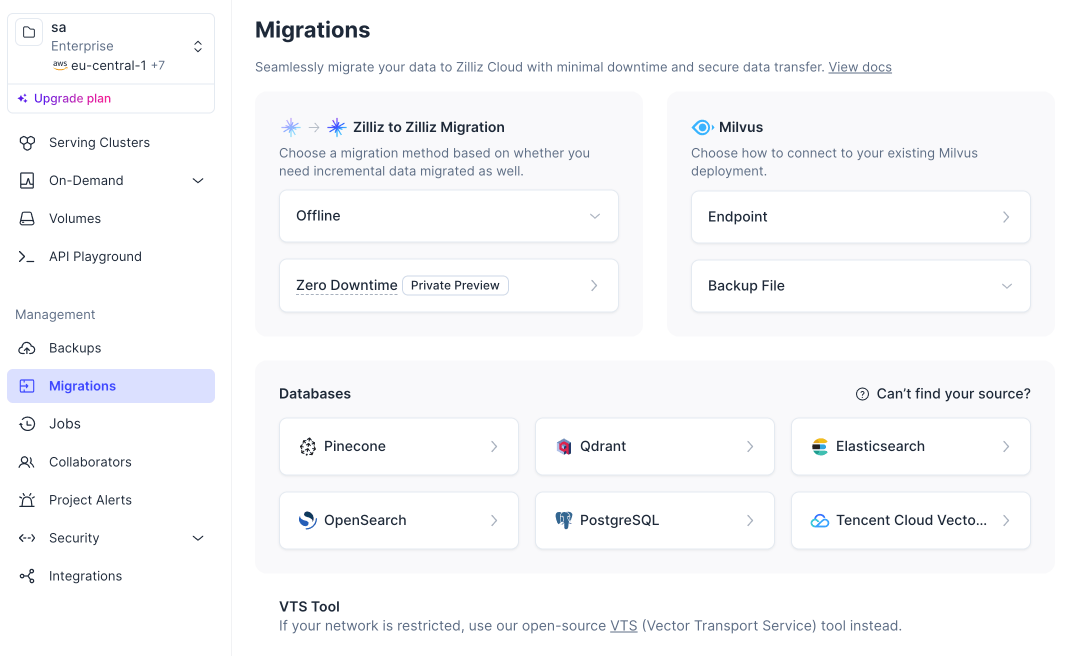
Task: Click the Tencent Cloud logo icon
Action: coord(820,521)
